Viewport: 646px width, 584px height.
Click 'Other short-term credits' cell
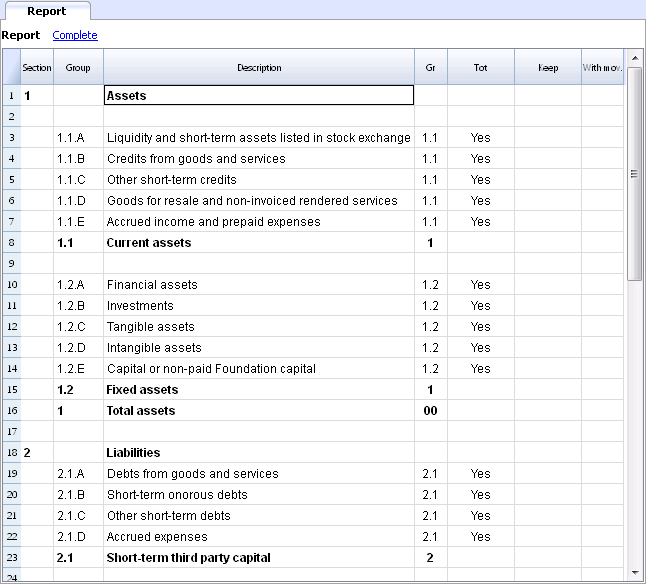pyautogui.click(x=259, y=180)
